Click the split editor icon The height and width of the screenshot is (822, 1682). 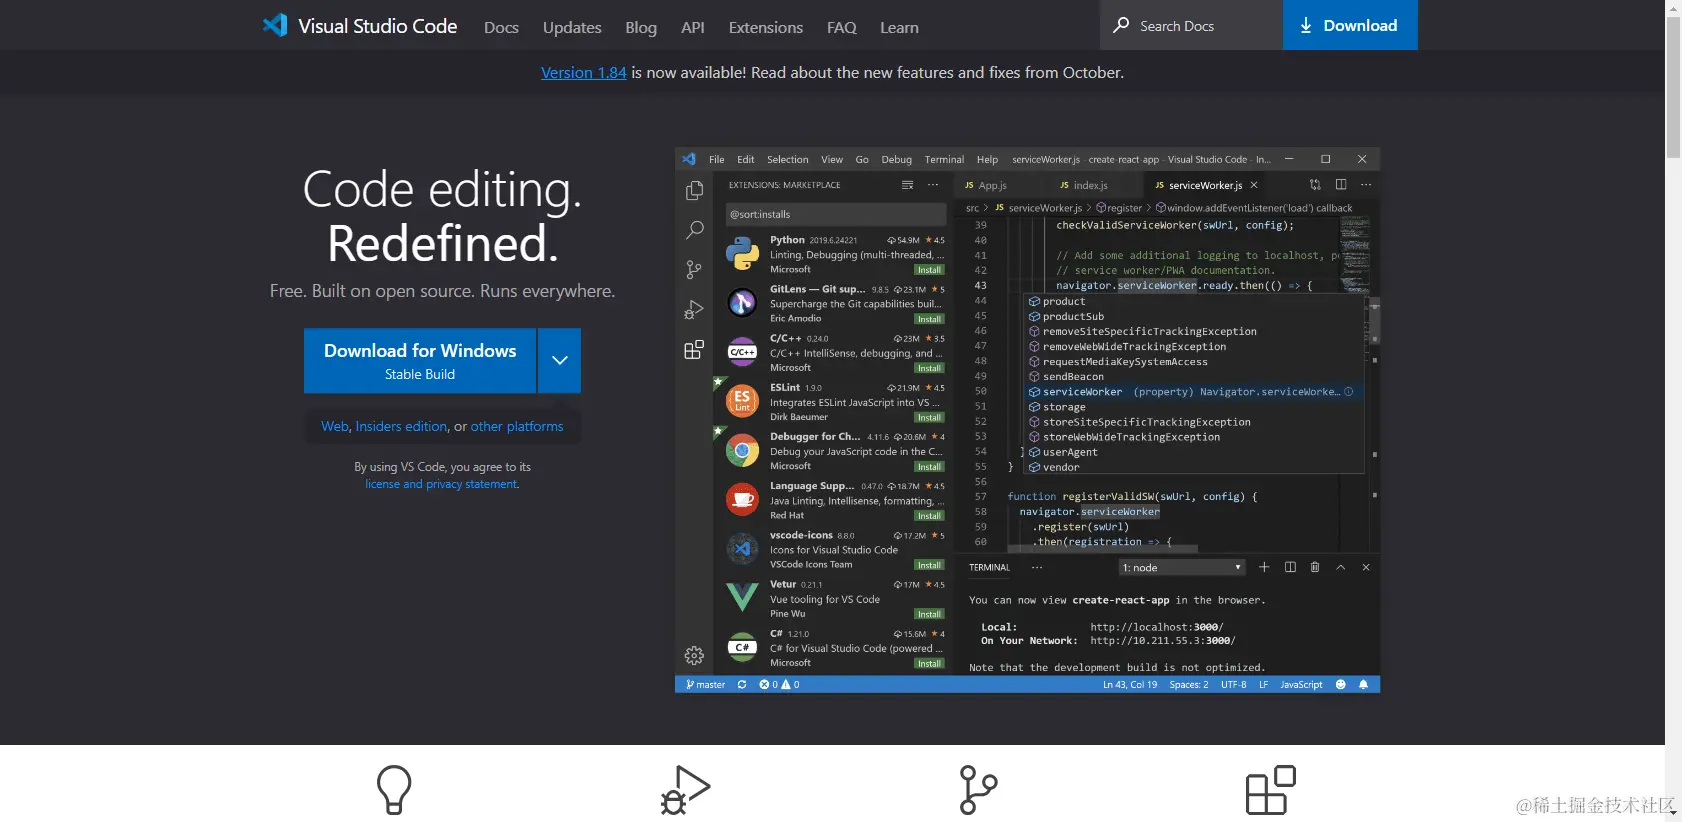[x=1341, y=185]
